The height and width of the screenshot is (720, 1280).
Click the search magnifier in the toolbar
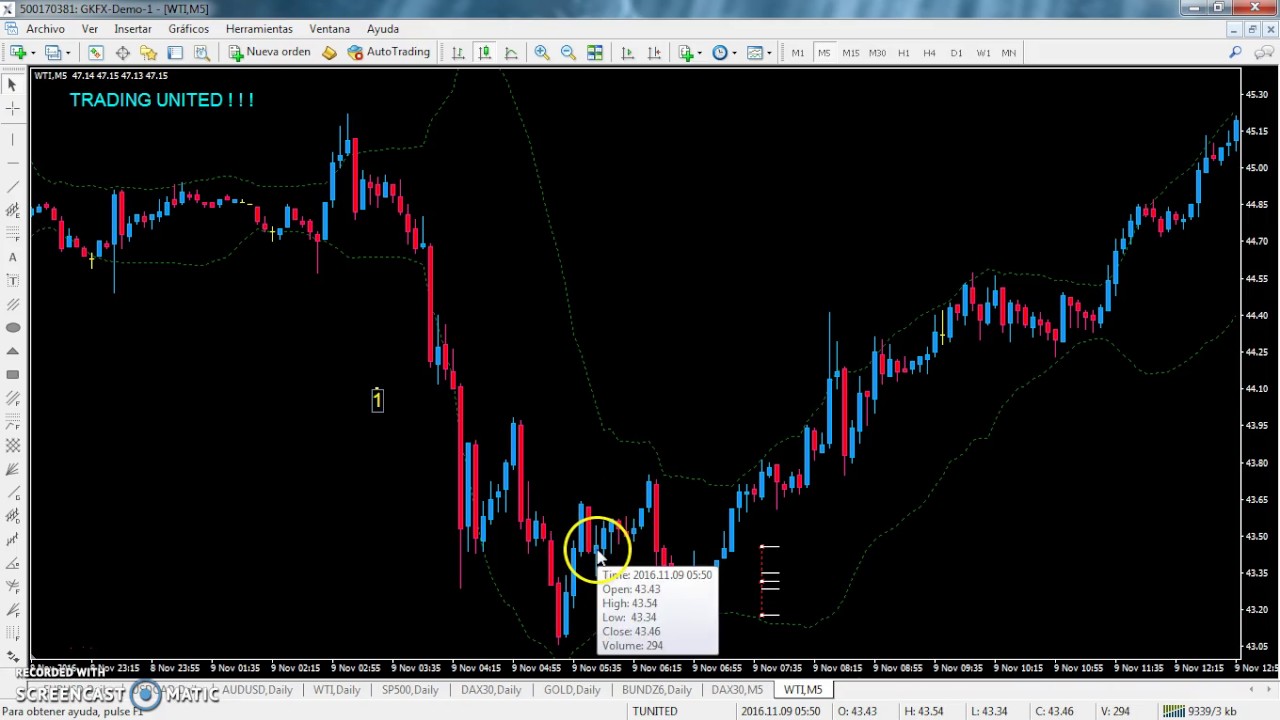point(1236,53)
